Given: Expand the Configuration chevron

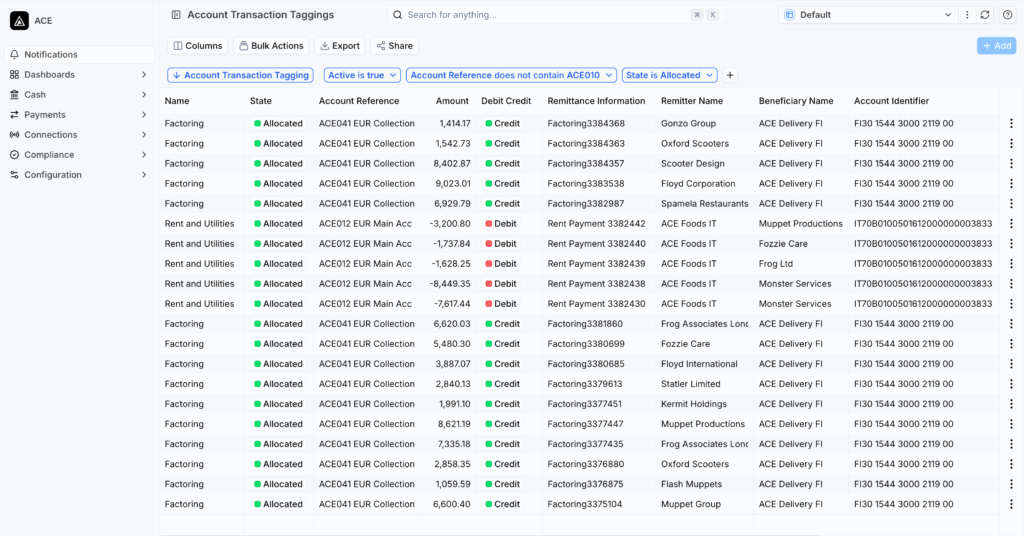Looking at the screenshot, I should pyautogui.click(x=144, y=175).
